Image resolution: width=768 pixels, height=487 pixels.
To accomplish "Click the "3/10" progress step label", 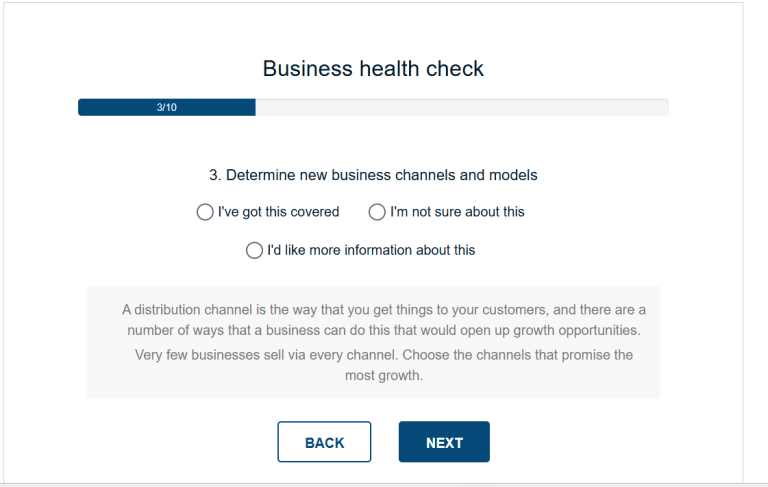I will point(167,107).
